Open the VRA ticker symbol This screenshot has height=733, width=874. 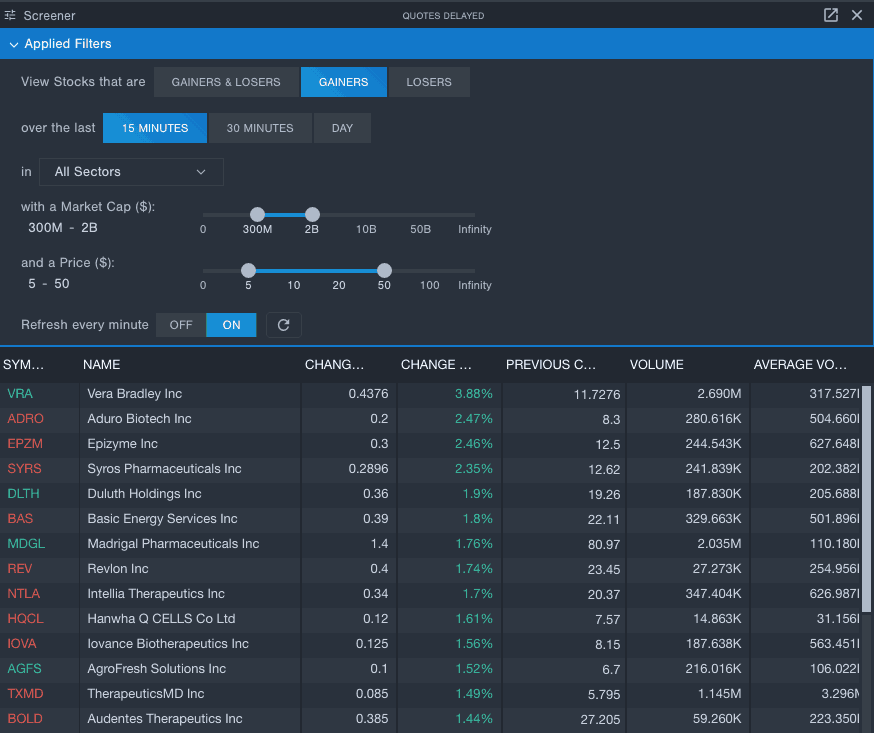click(x=20, y=394)
